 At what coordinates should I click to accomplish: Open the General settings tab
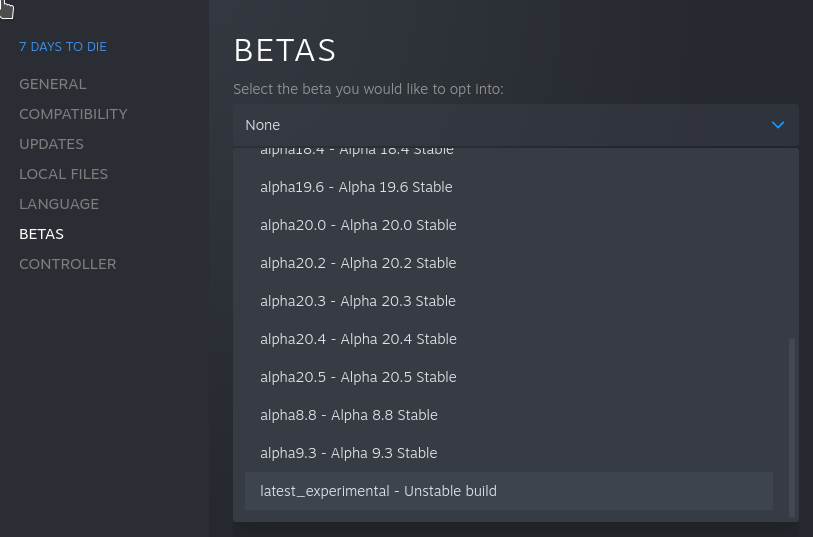[53, 84]
